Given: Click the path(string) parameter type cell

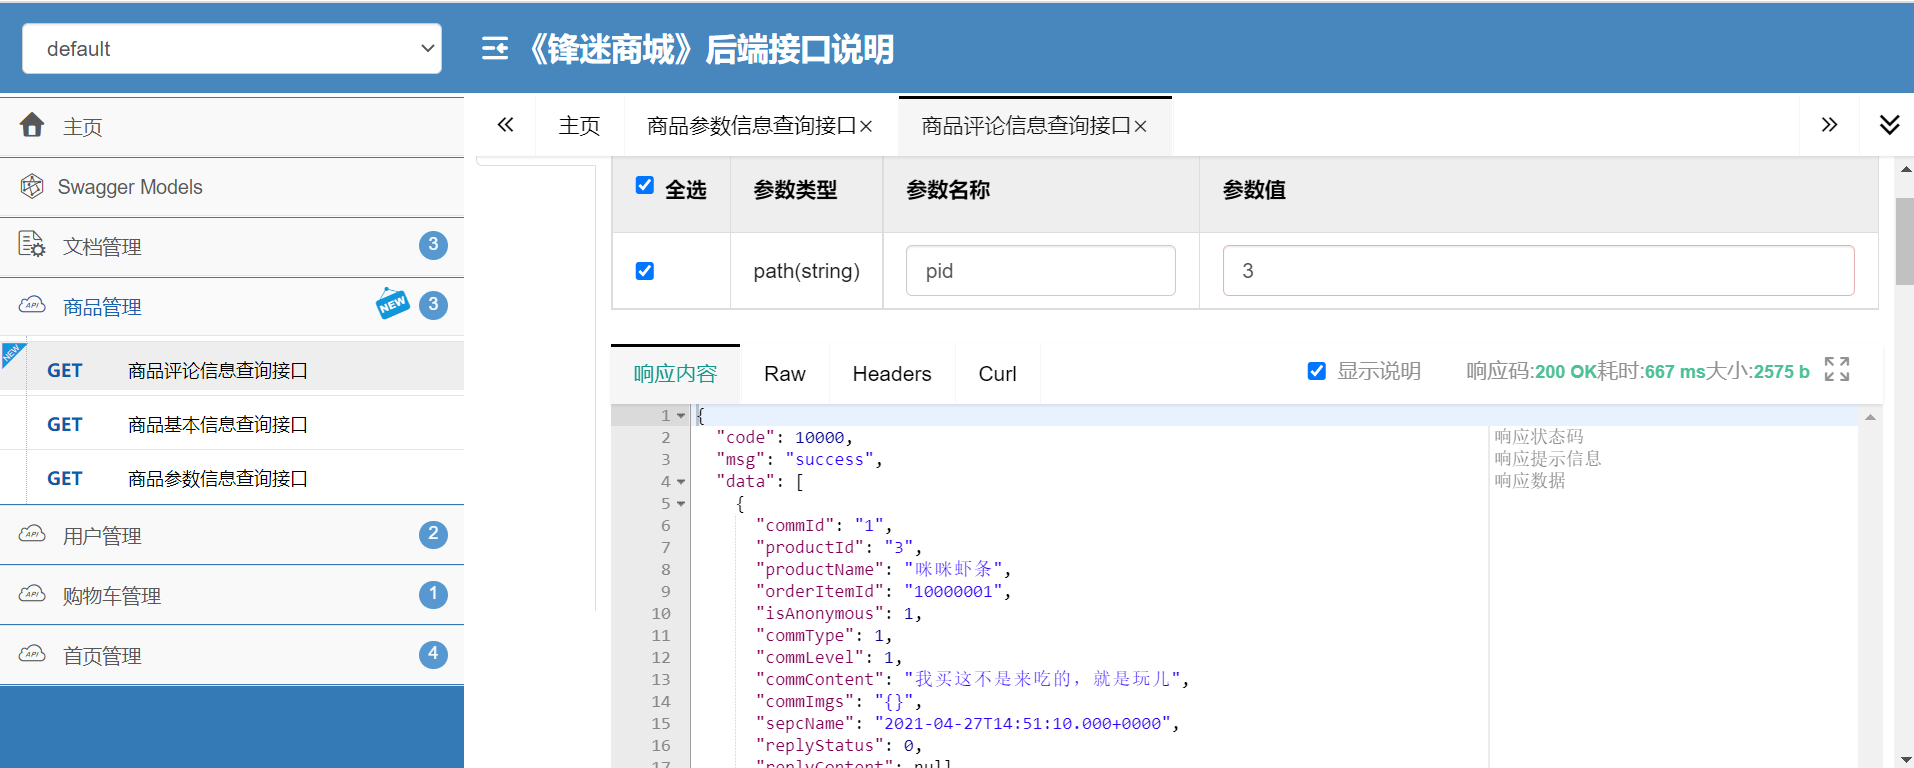Looking at the screenshot, I should [x=807, y=271].
